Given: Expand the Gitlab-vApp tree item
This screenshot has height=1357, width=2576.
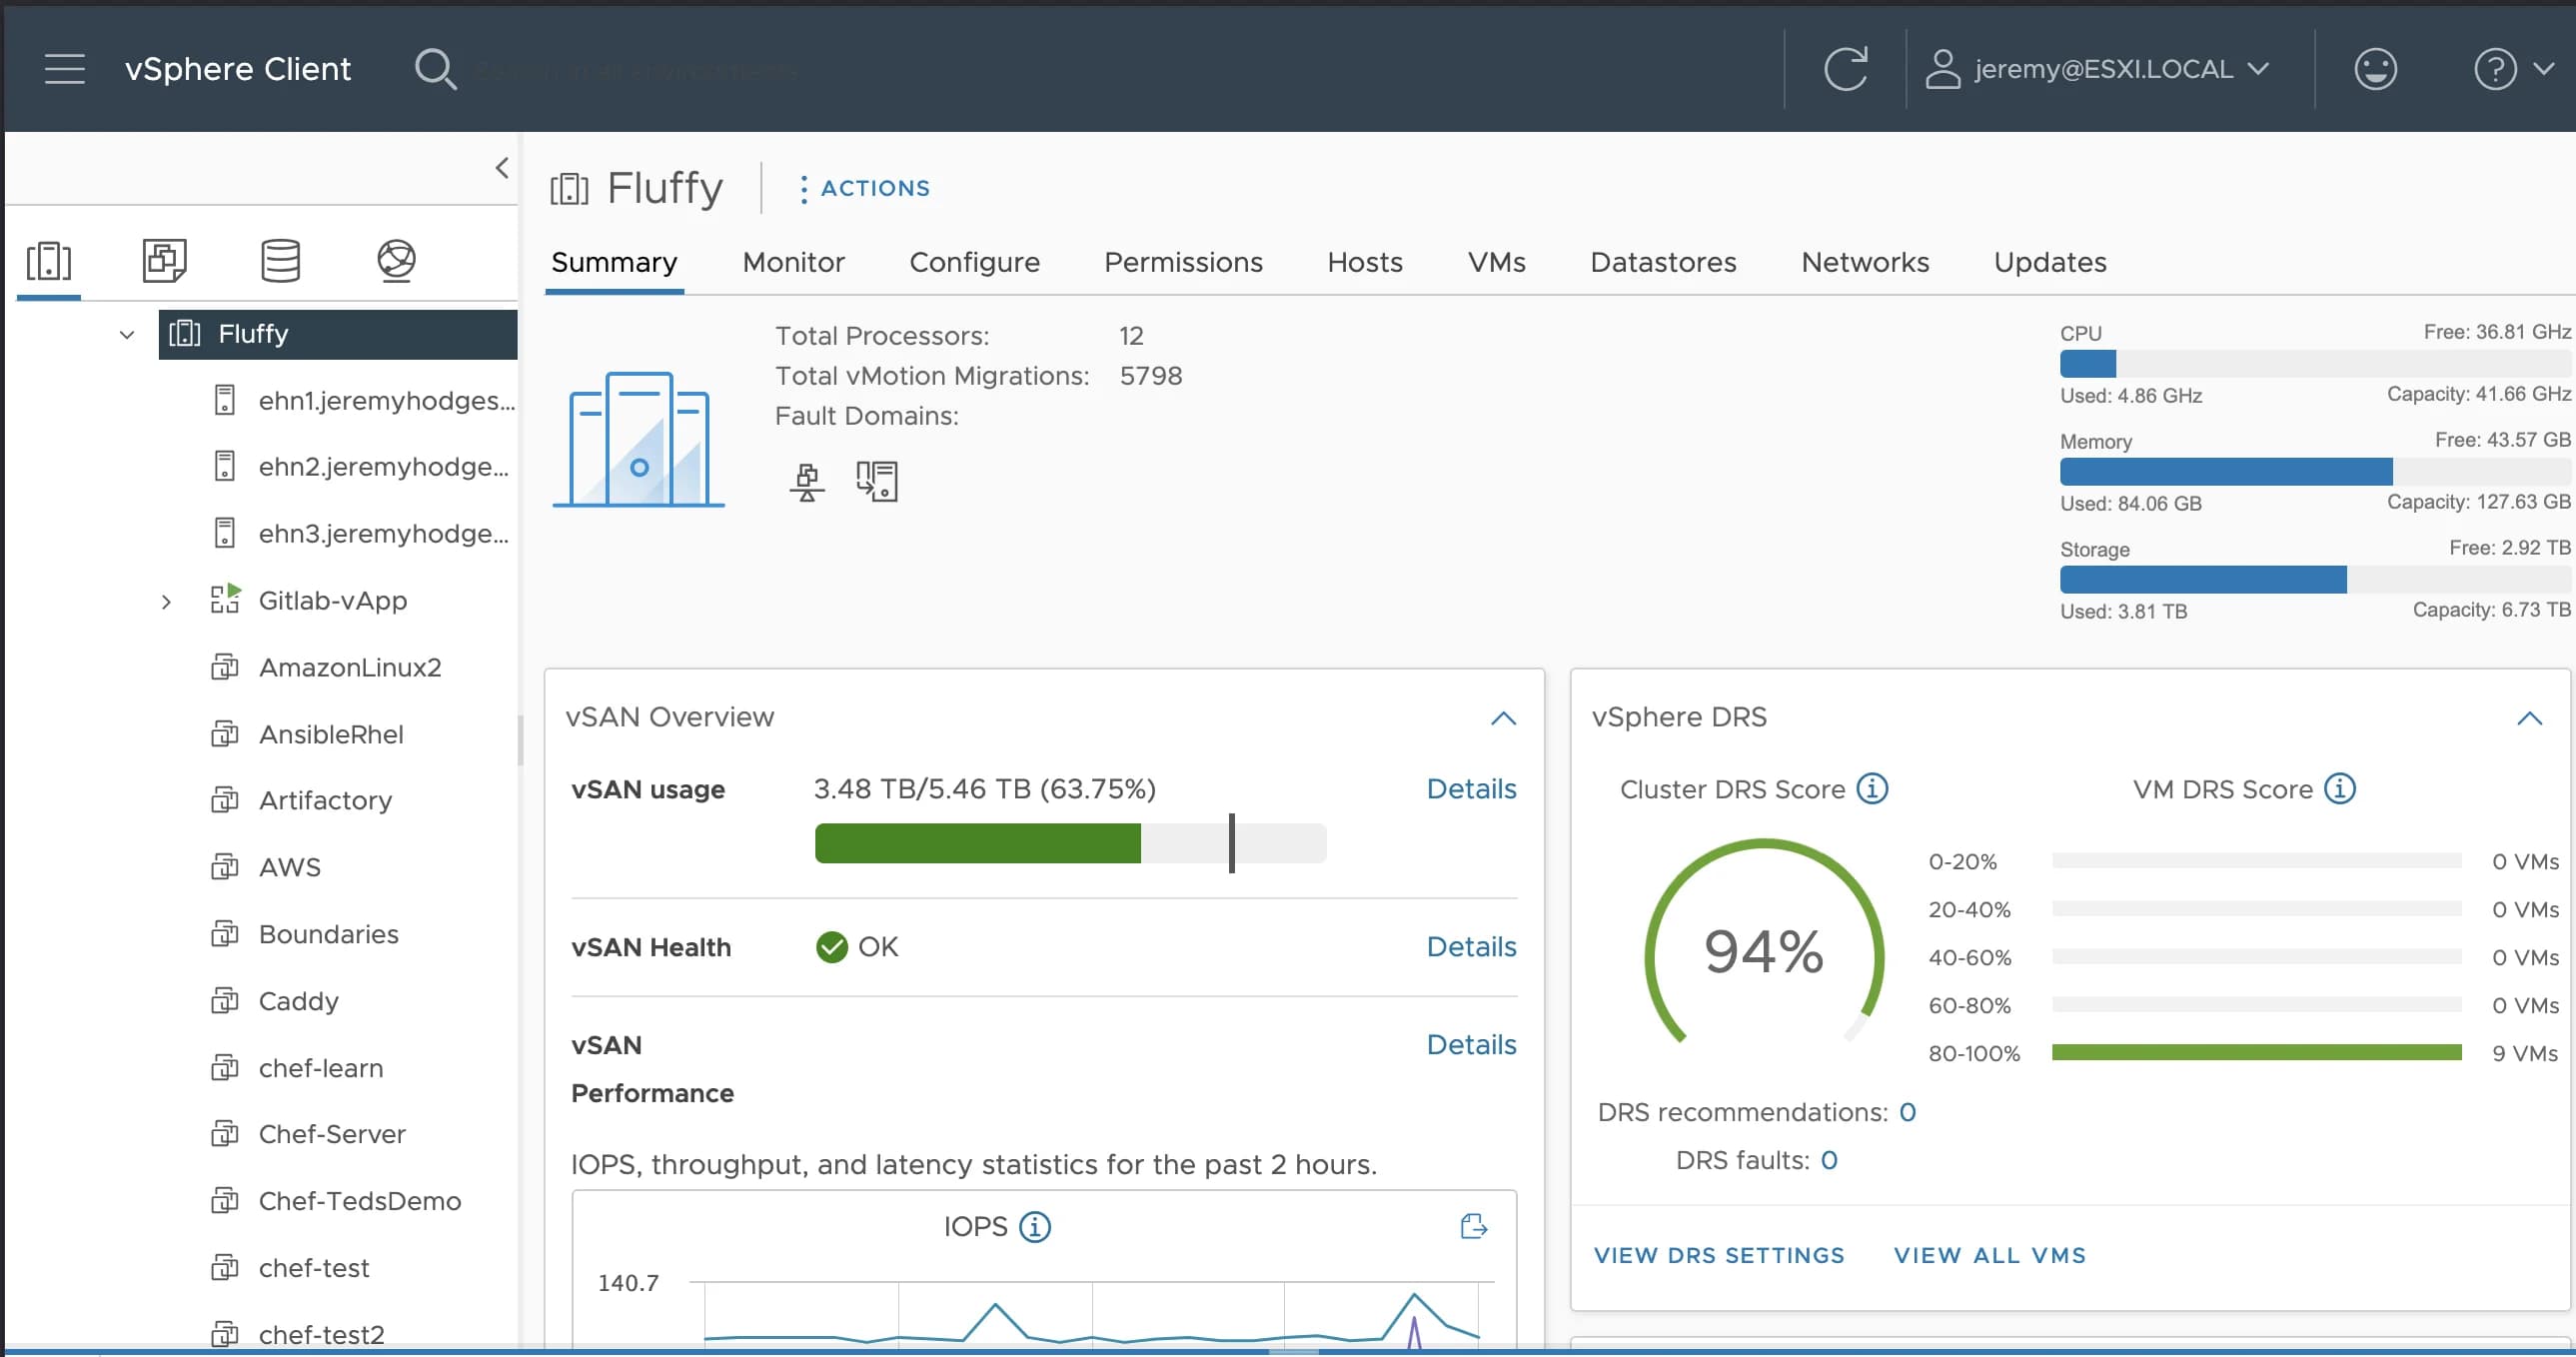Looking at the screenshot, I should [166, 600].
